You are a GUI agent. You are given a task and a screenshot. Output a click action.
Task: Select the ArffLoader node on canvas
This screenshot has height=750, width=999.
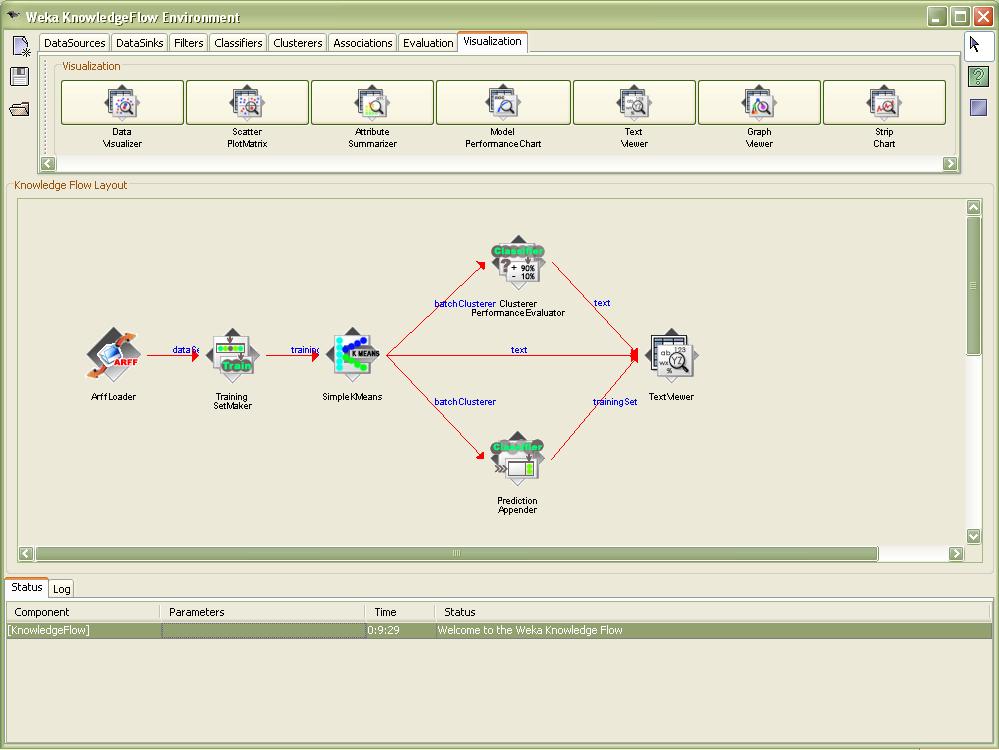[114, 355]
